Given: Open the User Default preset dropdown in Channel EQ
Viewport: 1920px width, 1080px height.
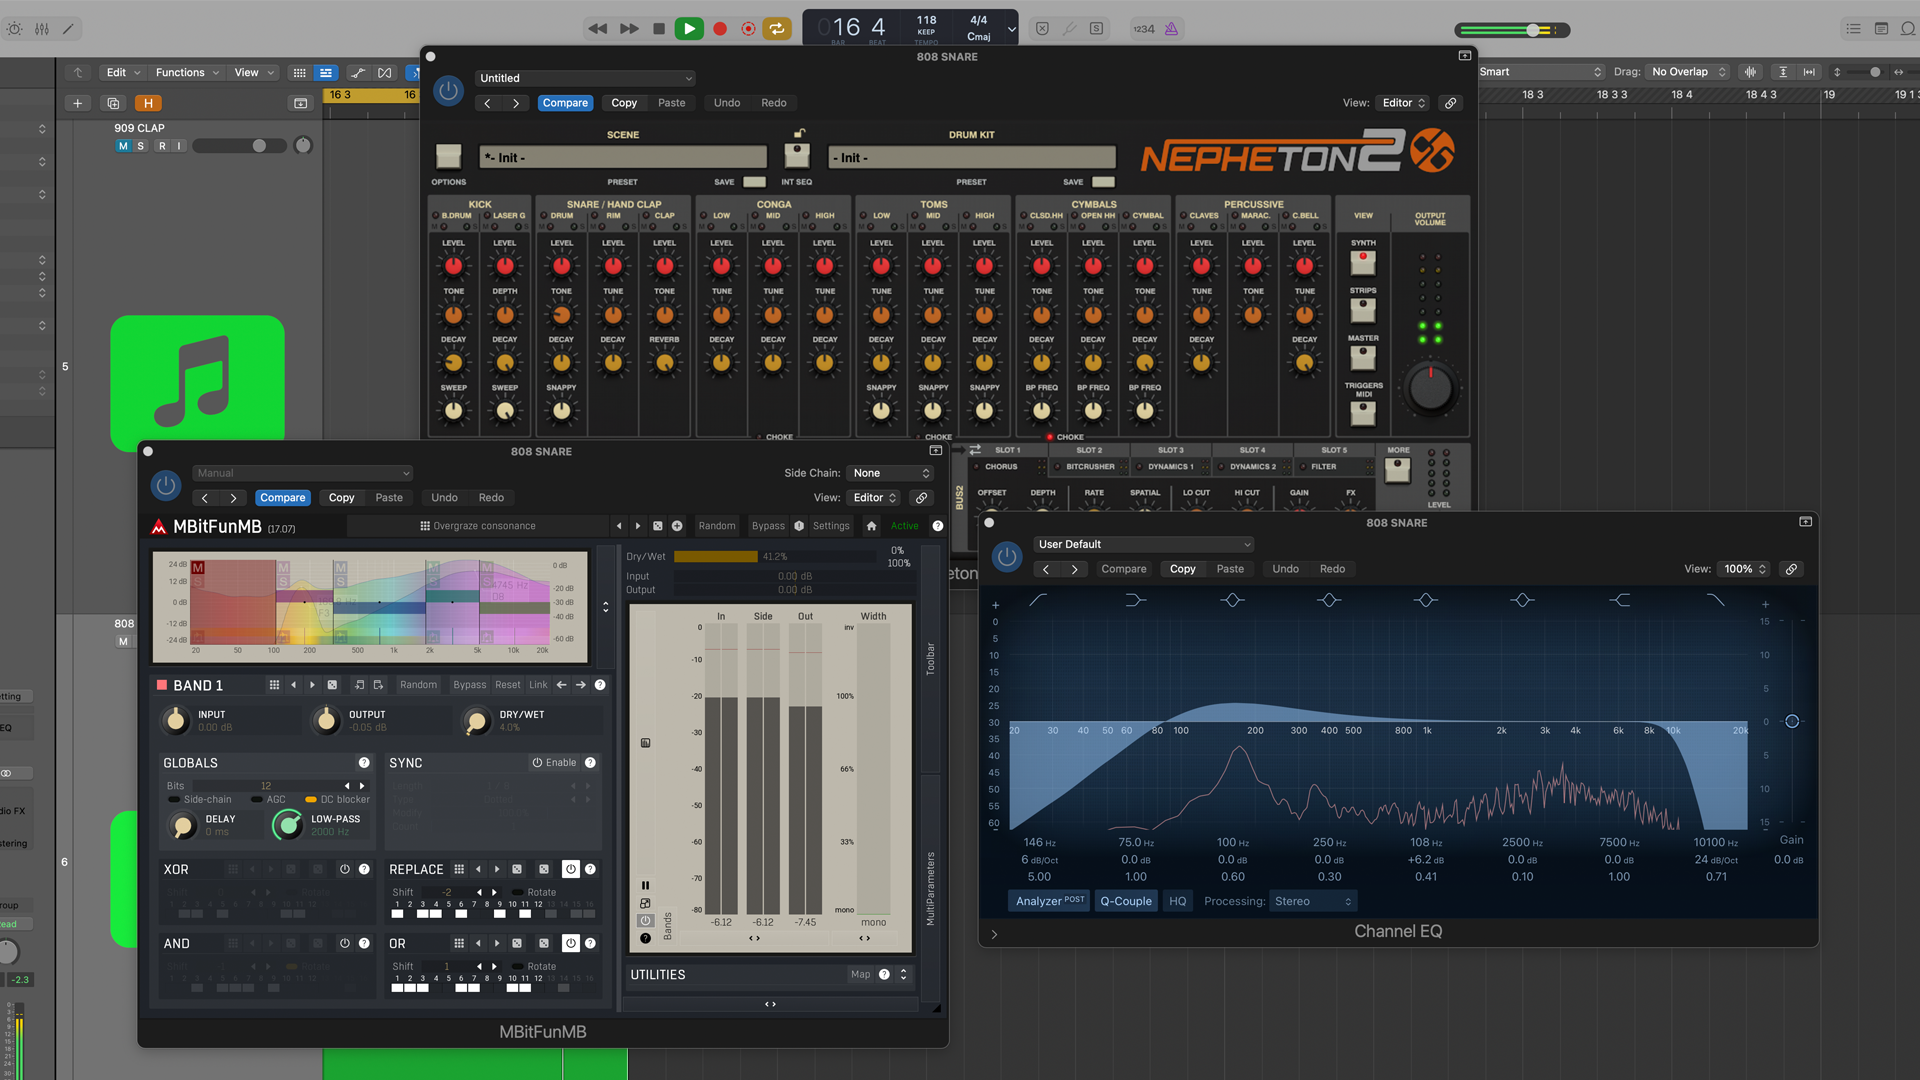Looking at the screenshot, I should (1144, 545).
